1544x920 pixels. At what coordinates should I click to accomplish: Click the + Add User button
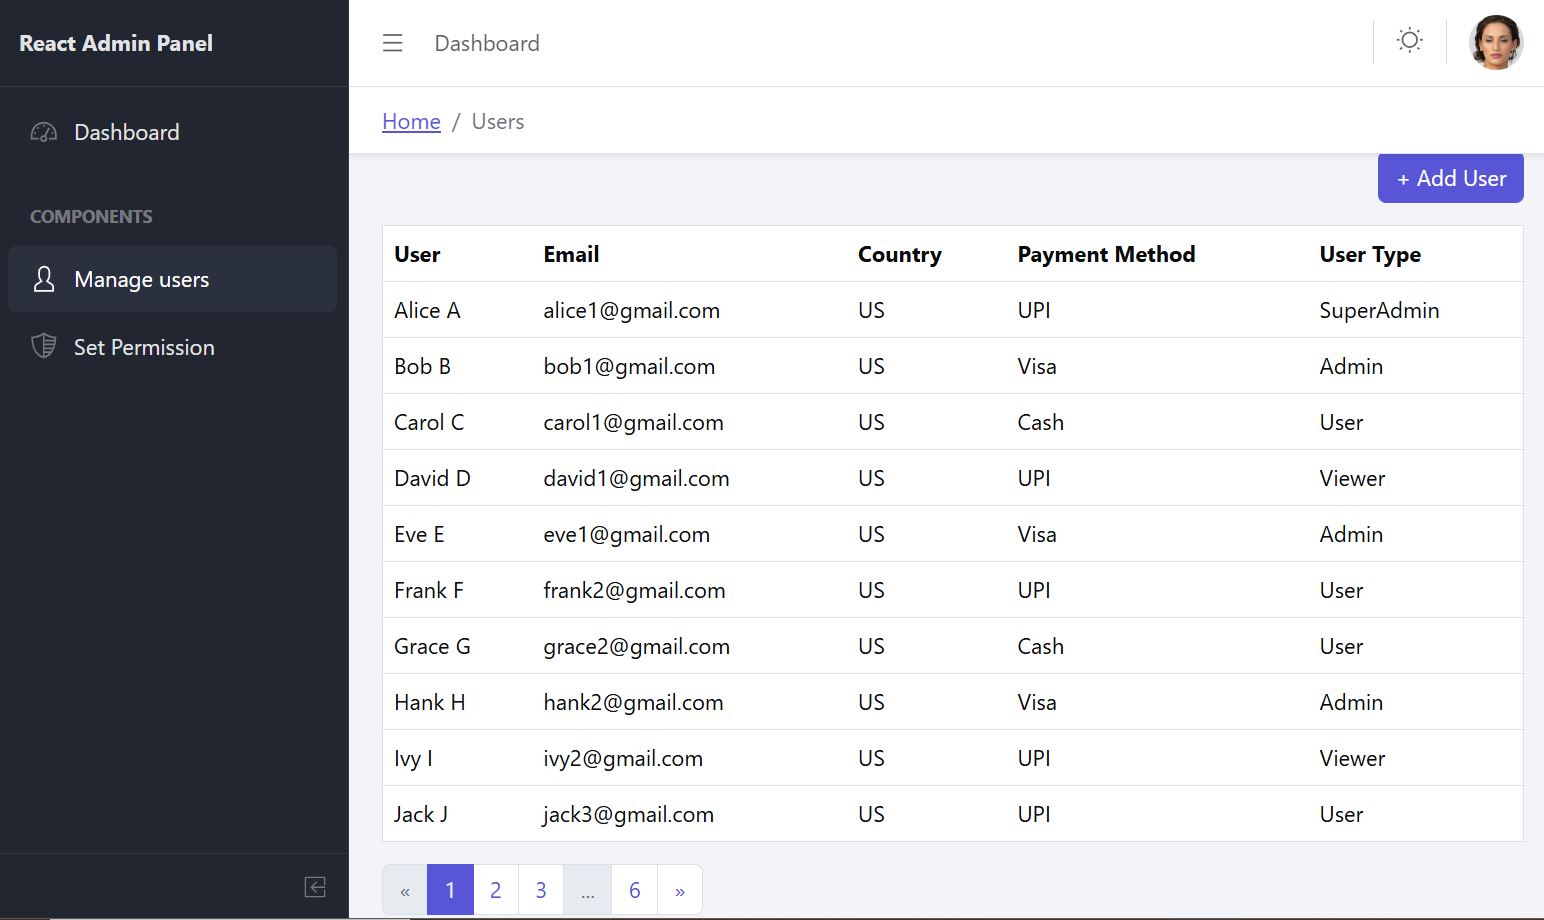coord(1450,178)
